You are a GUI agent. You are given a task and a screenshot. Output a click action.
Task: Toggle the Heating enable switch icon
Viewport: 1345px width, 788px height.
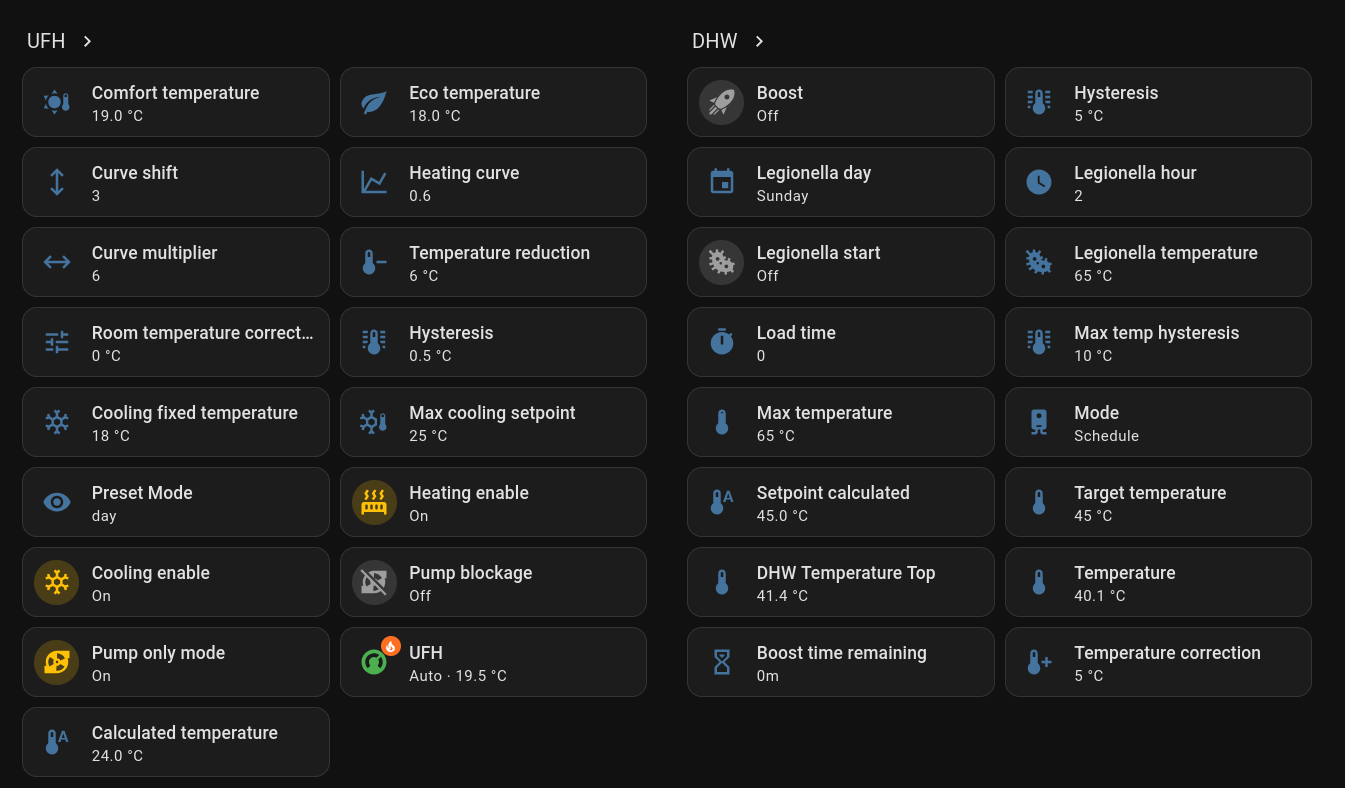coord(374,502)
